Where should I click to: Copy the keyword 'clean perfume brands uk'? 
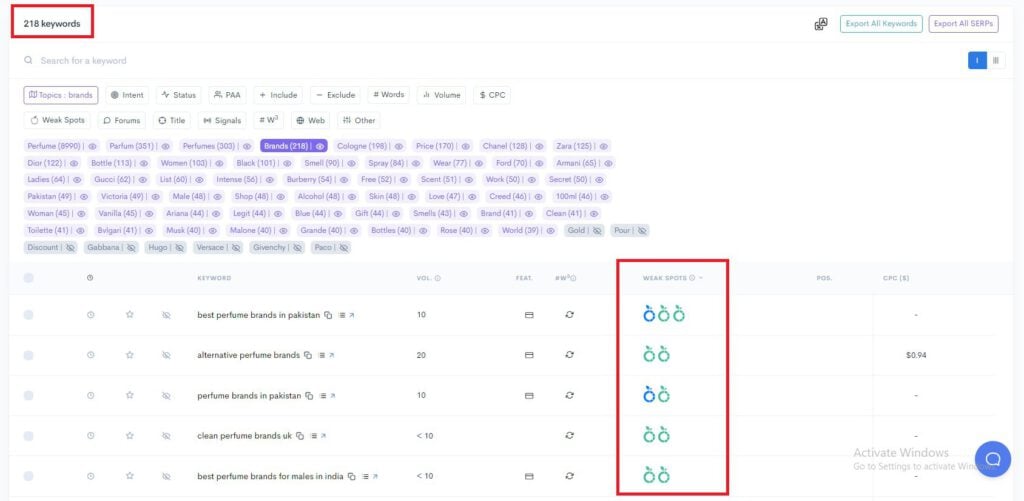[x=300, y=436]
